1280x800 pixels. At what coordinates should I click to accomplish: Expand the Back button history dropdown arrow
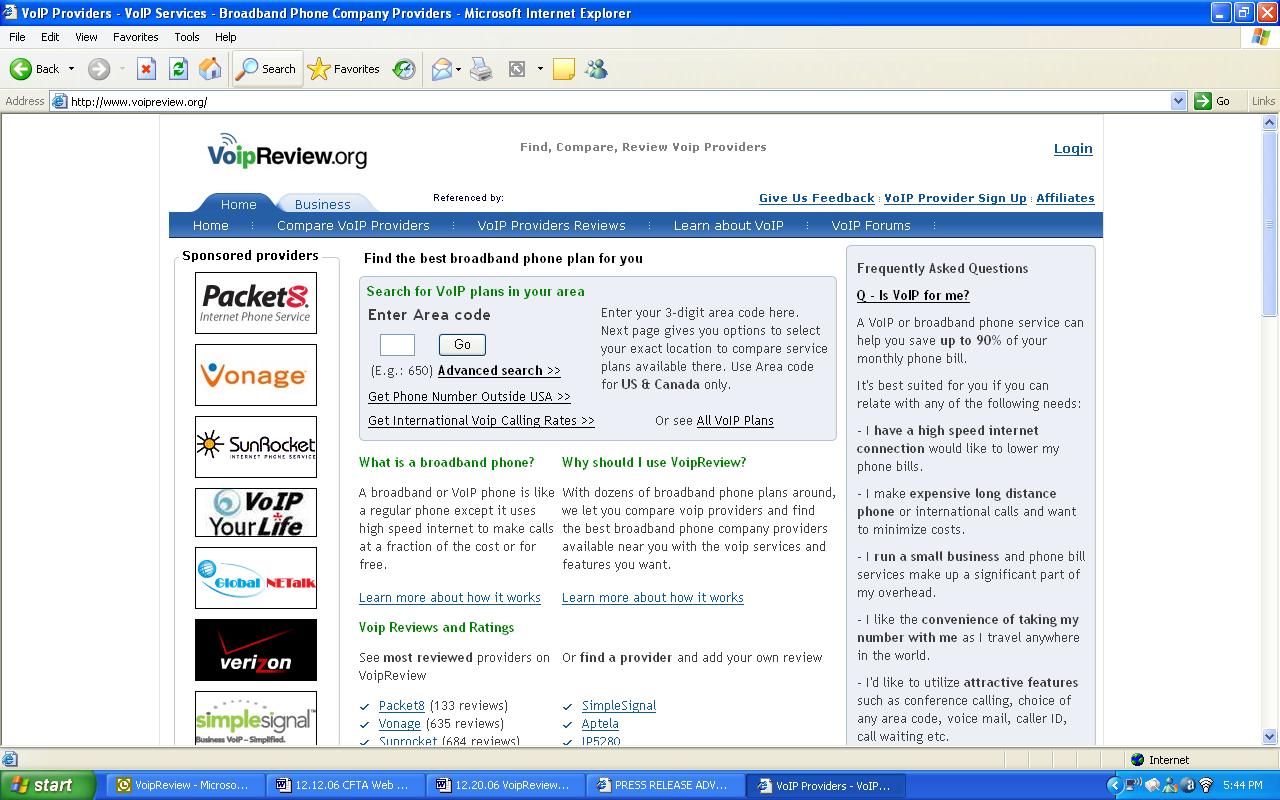(x=71, y=69)
